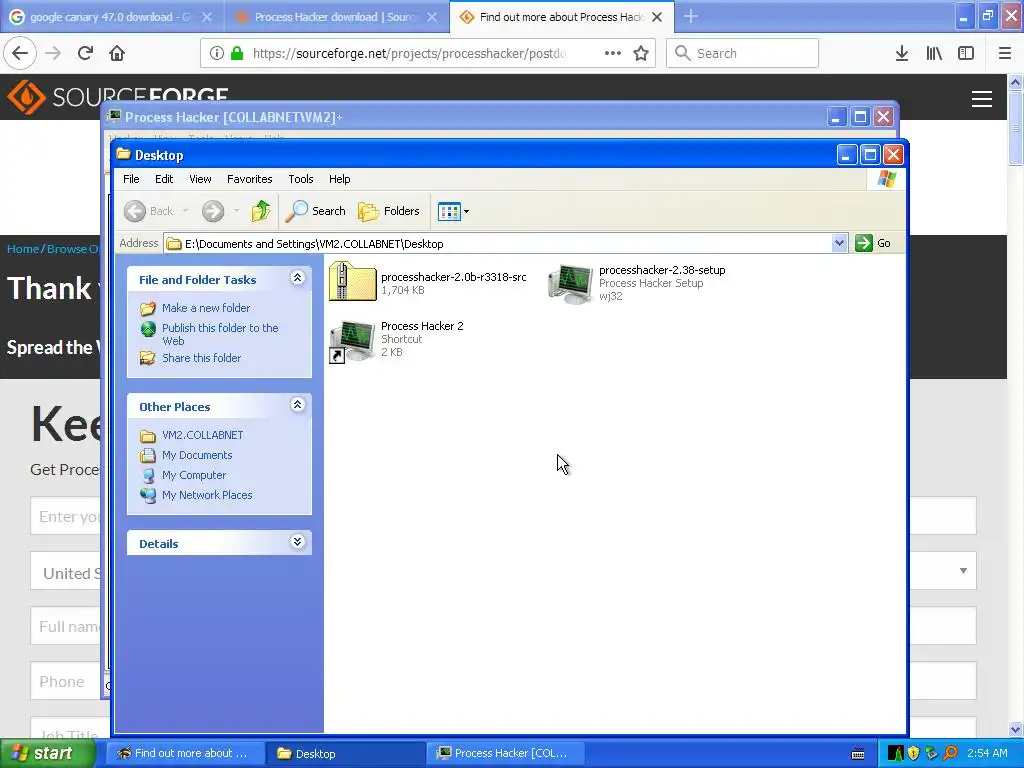Open page actions three-dot menu in URL bar

pos(613,53)
